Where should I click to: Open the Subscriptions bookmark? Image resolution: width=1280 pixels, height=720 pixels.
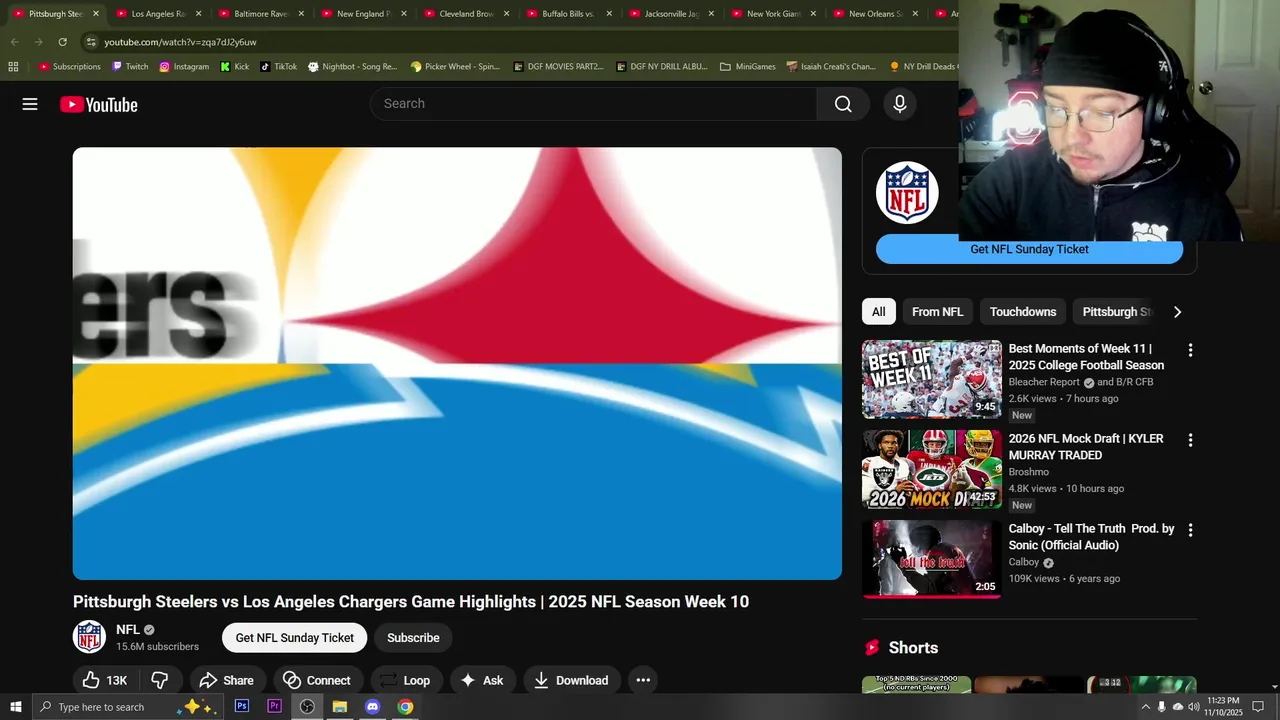(70, 67)
